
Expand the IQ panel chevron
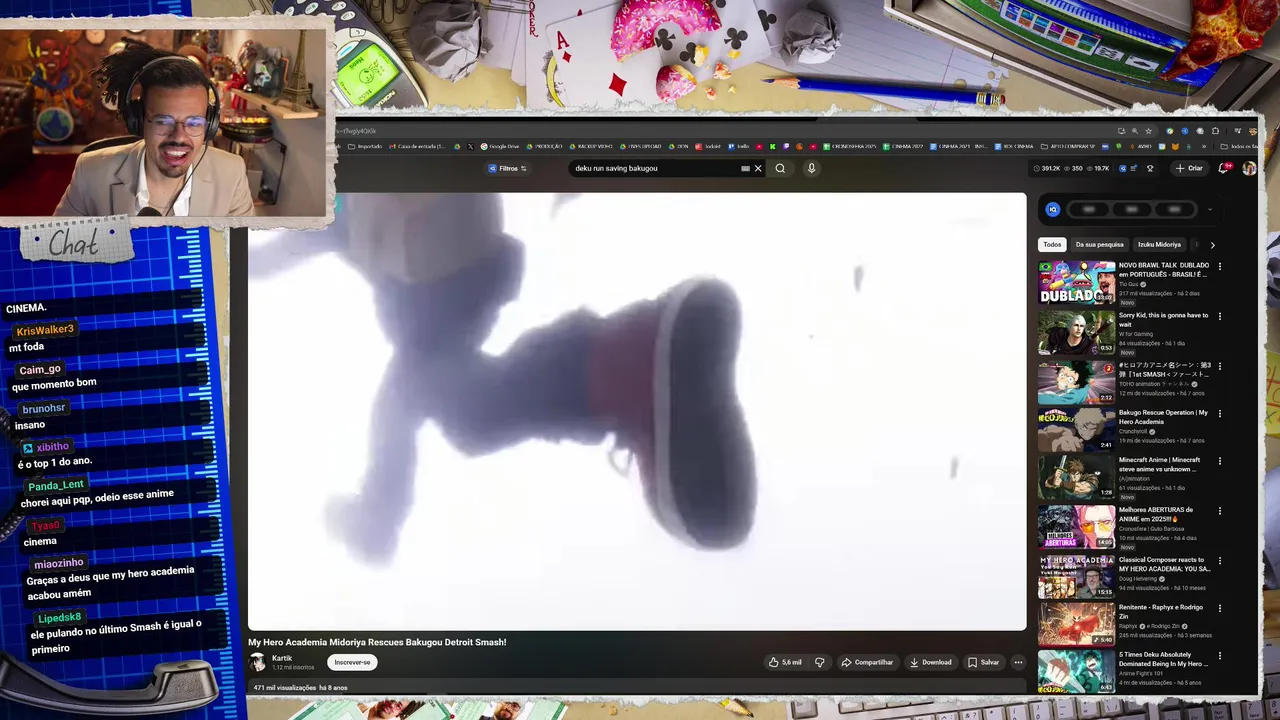pos(1210,209)
